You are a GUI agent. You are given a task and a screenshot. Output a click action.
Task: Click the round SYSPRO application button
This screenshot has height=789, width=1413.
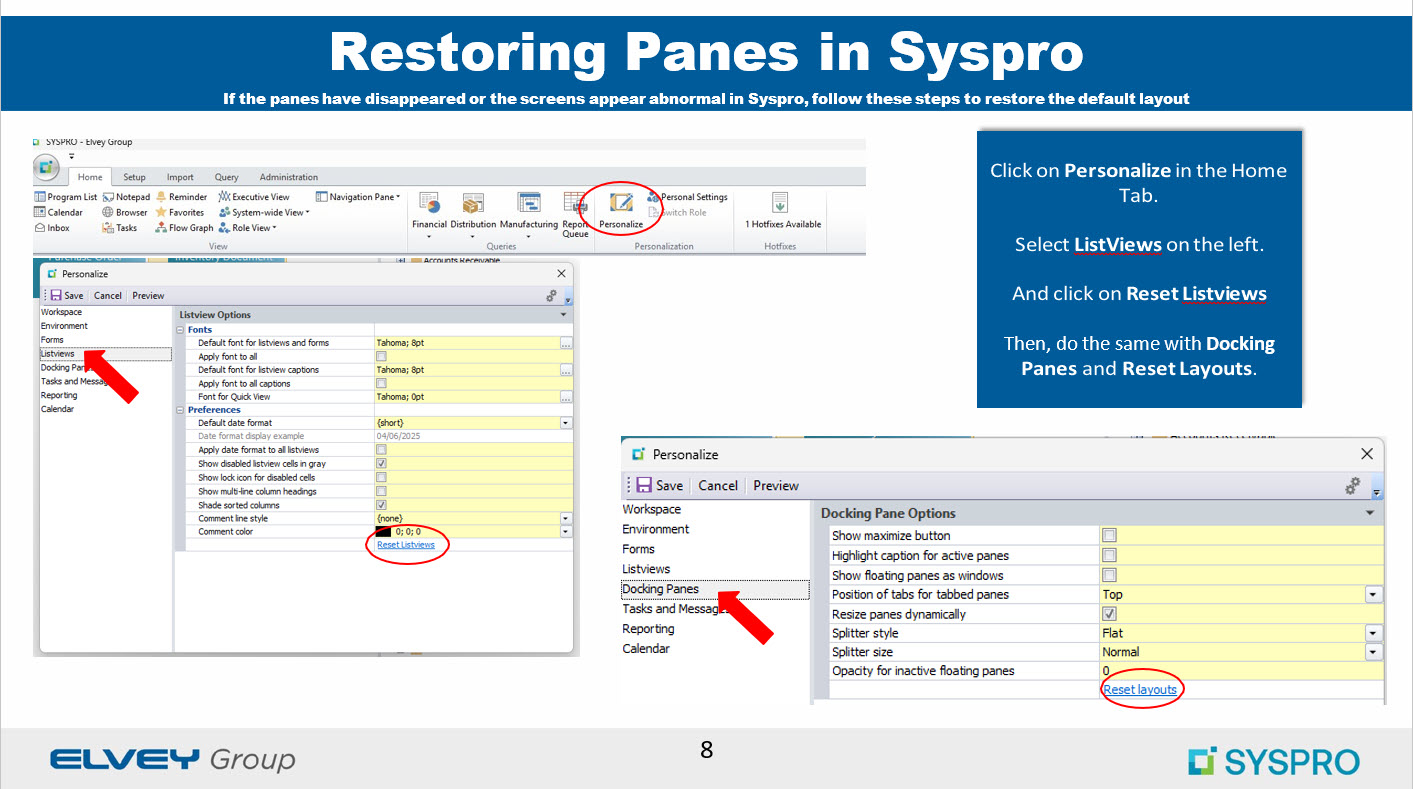point(47,165)
